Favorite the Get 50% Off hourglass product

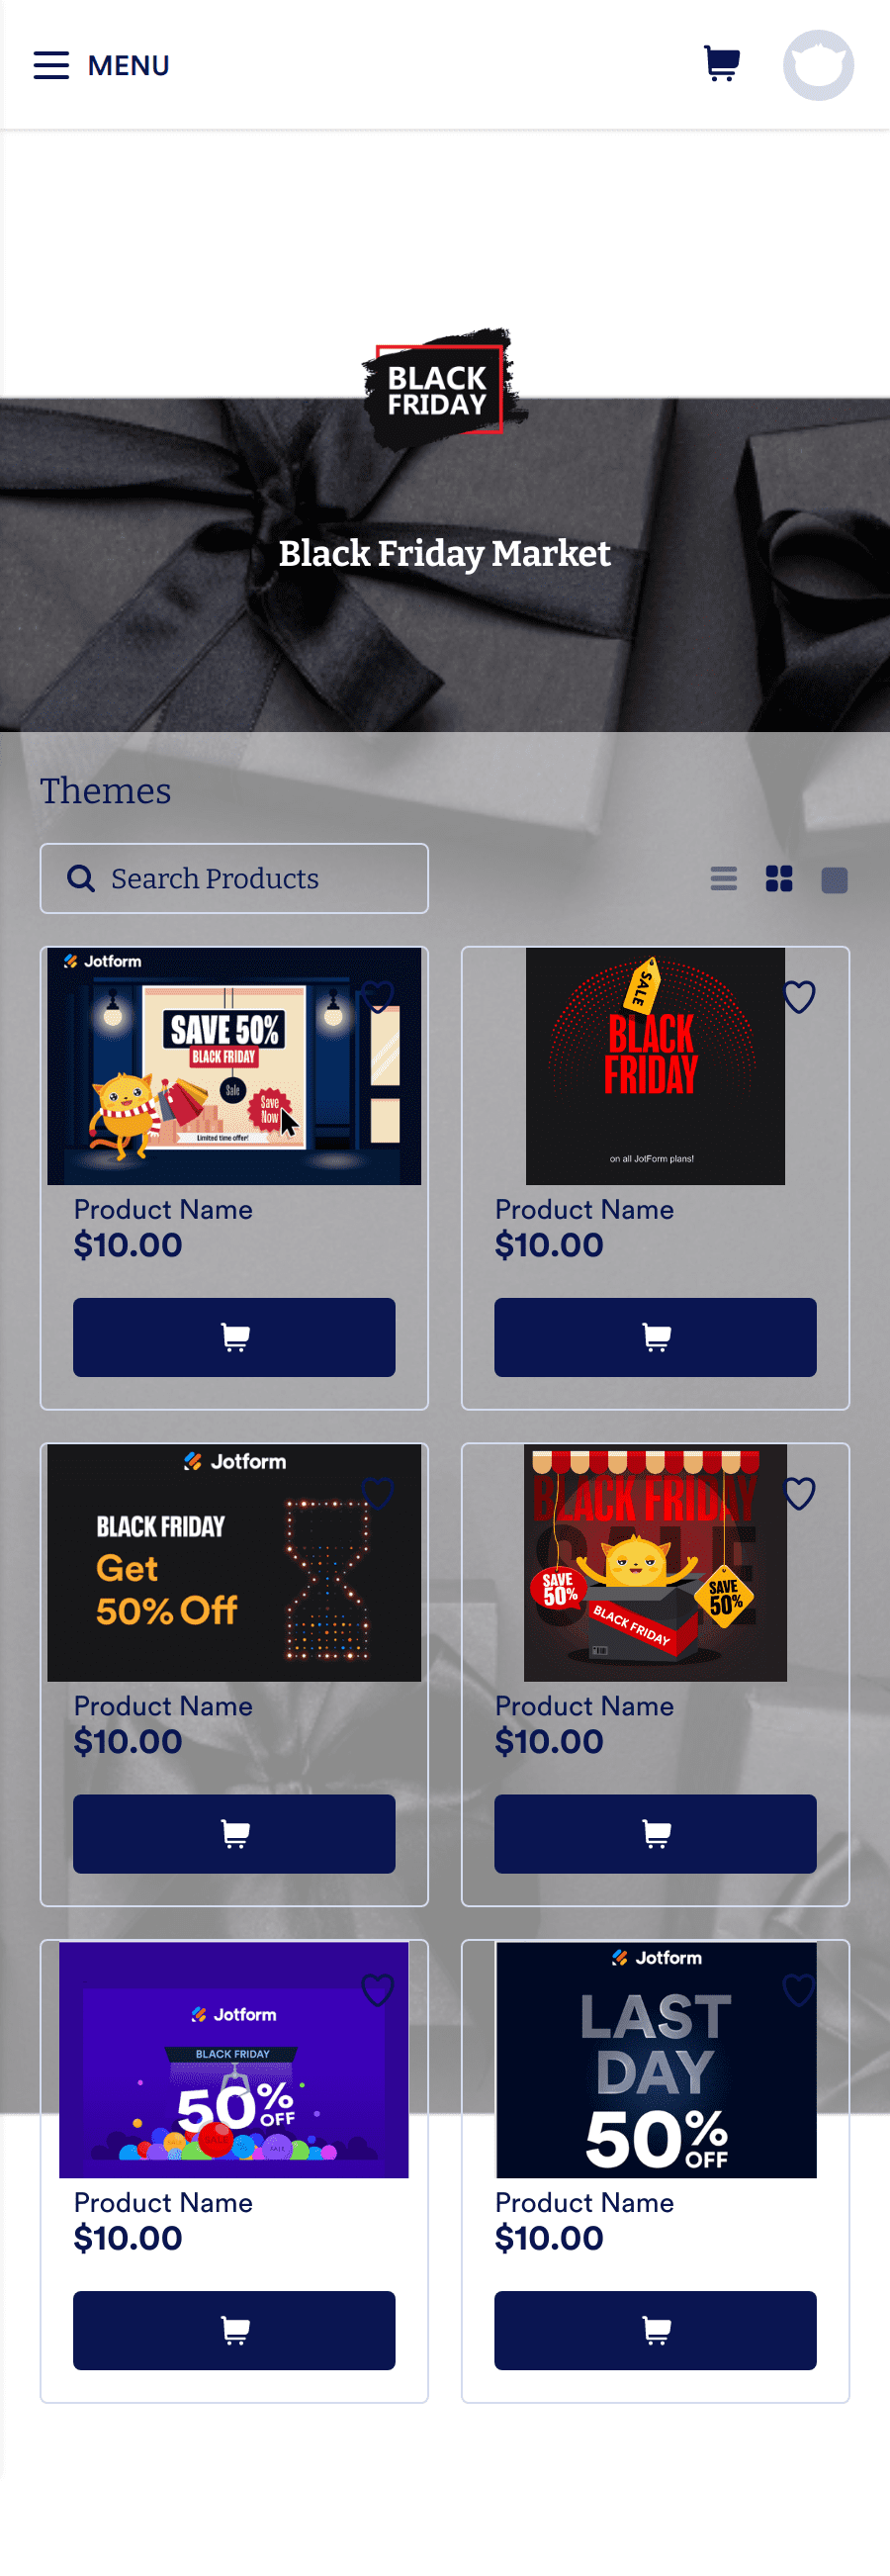coord(377,1493)
